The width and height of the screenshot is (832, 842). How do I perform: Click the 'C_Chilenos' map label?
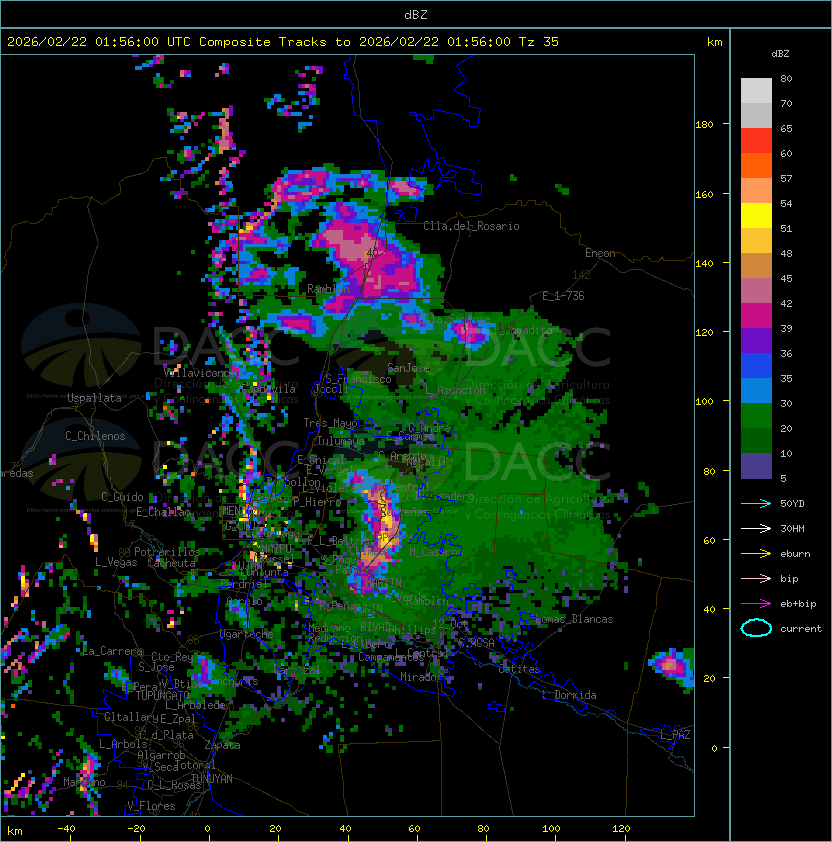click(95, 436)
